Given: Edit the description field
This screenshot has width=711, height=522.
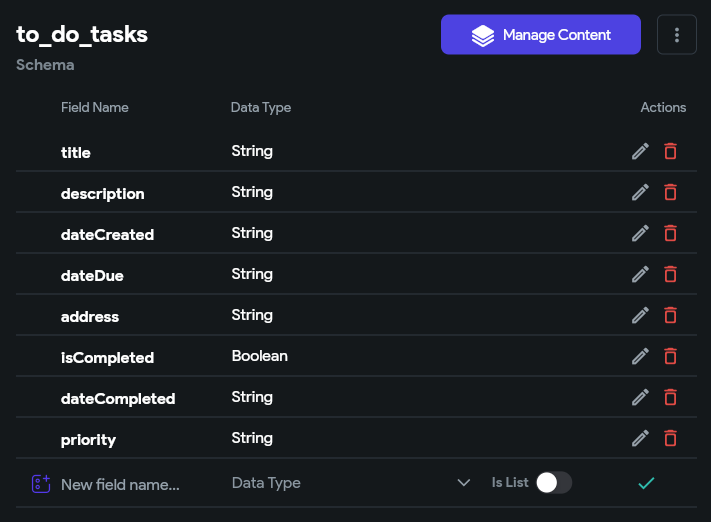Looking at the screenshot, I should (640, 192).
